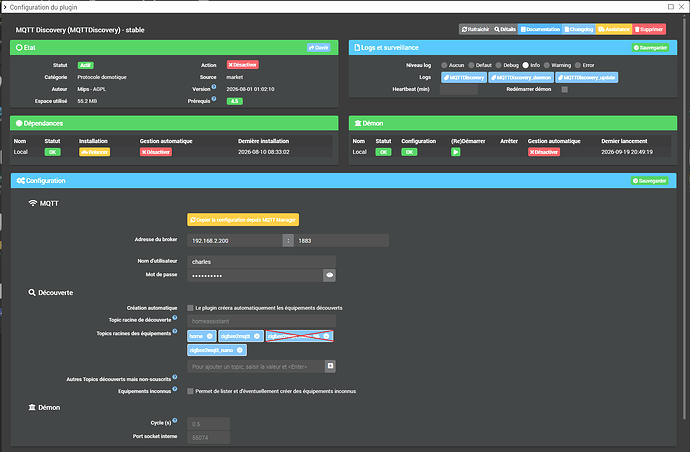690x452 pixels.
Task: Click the Ouvrir button in Etat panel
Action: 319,48
